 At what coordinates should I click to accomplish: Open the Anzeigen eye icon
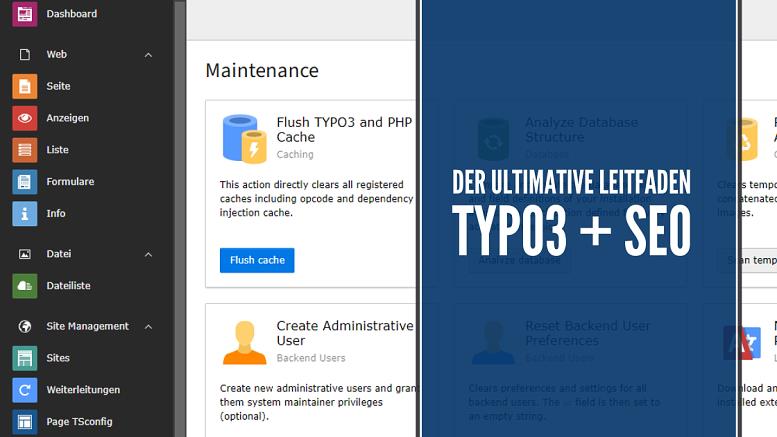tap(25, 118)
